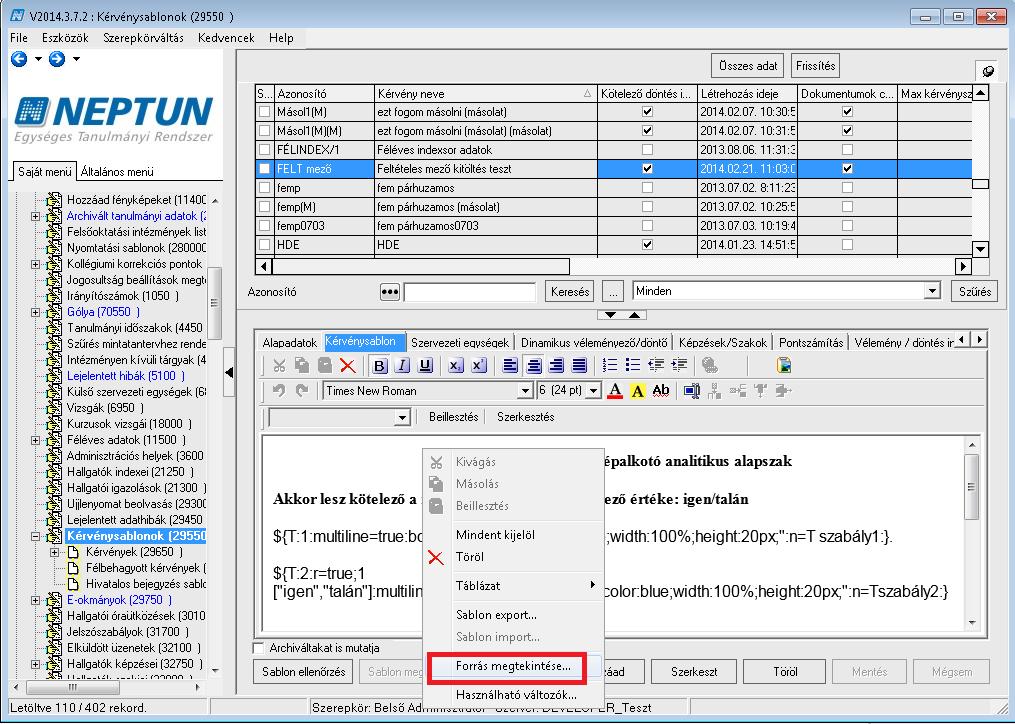
Task: Choose Sablon export... in context menu
Action: click(x=496, y=615)
